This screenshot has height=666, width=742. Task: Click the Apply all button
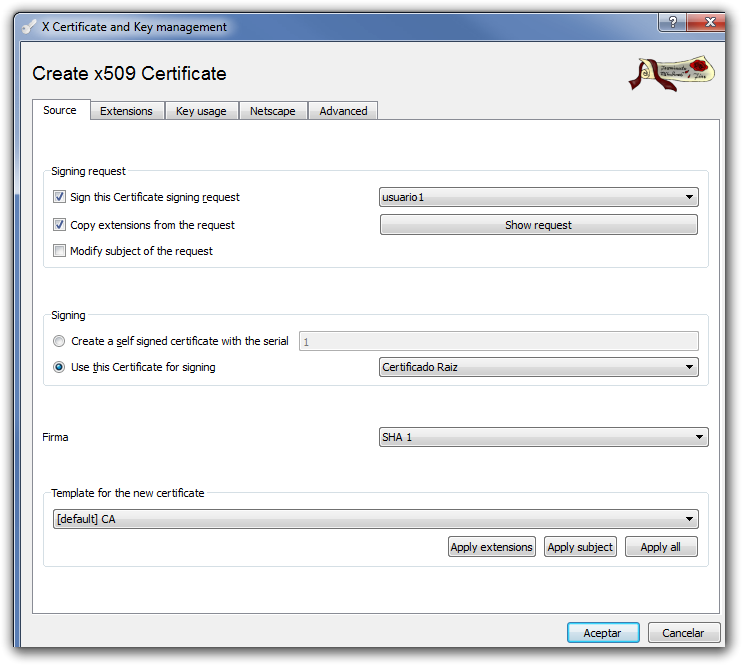point(660,547)
